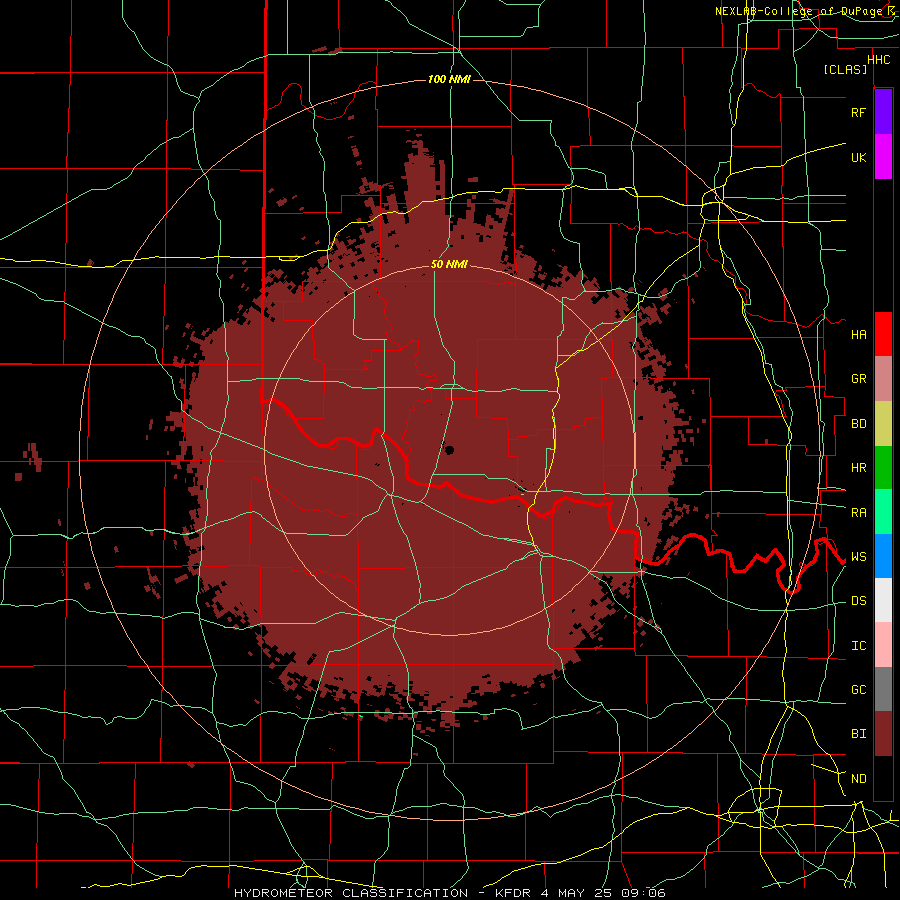Click the HR green legend swatch
Image resolution: width=900 pixels, height=900 pixels.
click(883, 468)
